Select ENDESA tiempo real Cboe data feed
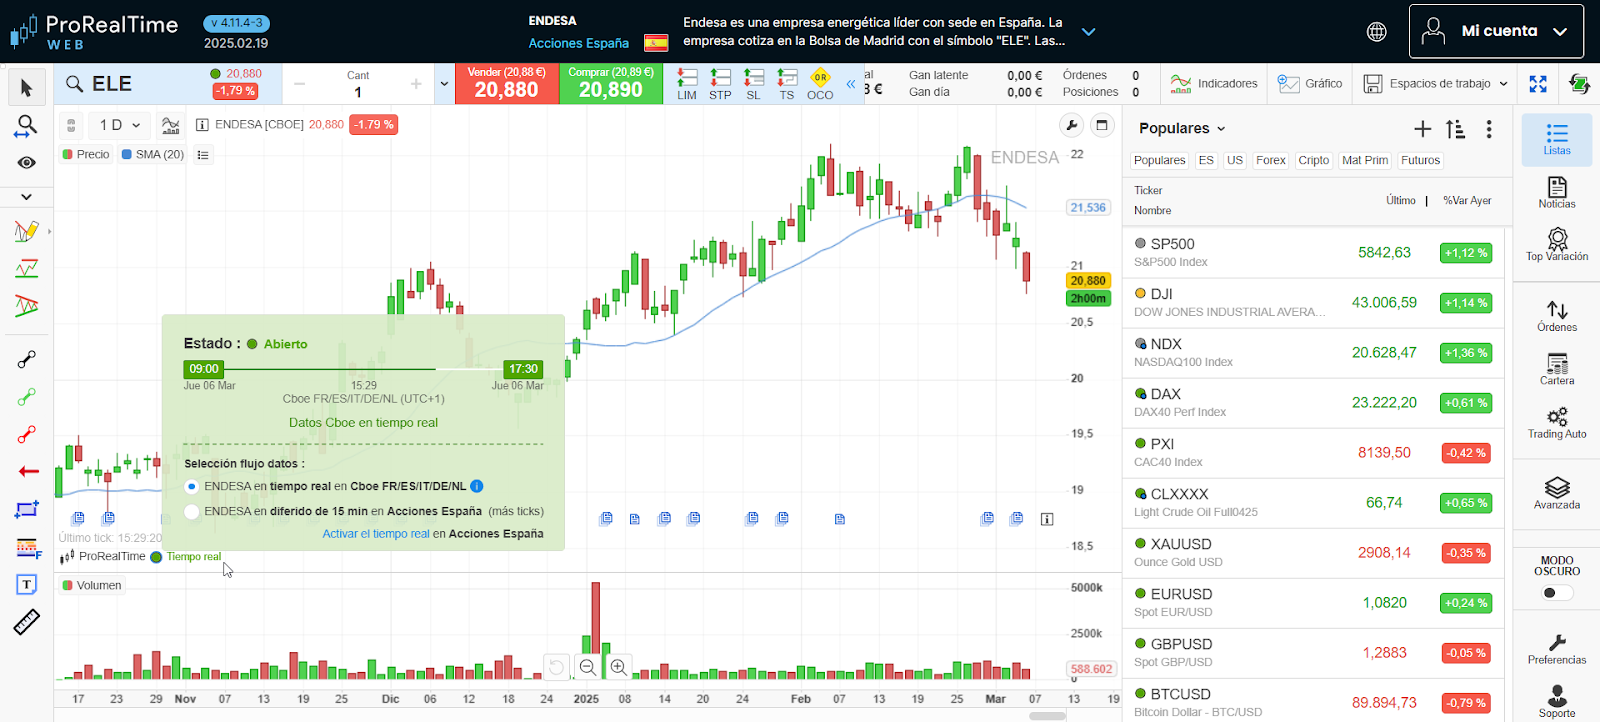 click(x=192, y=486)
